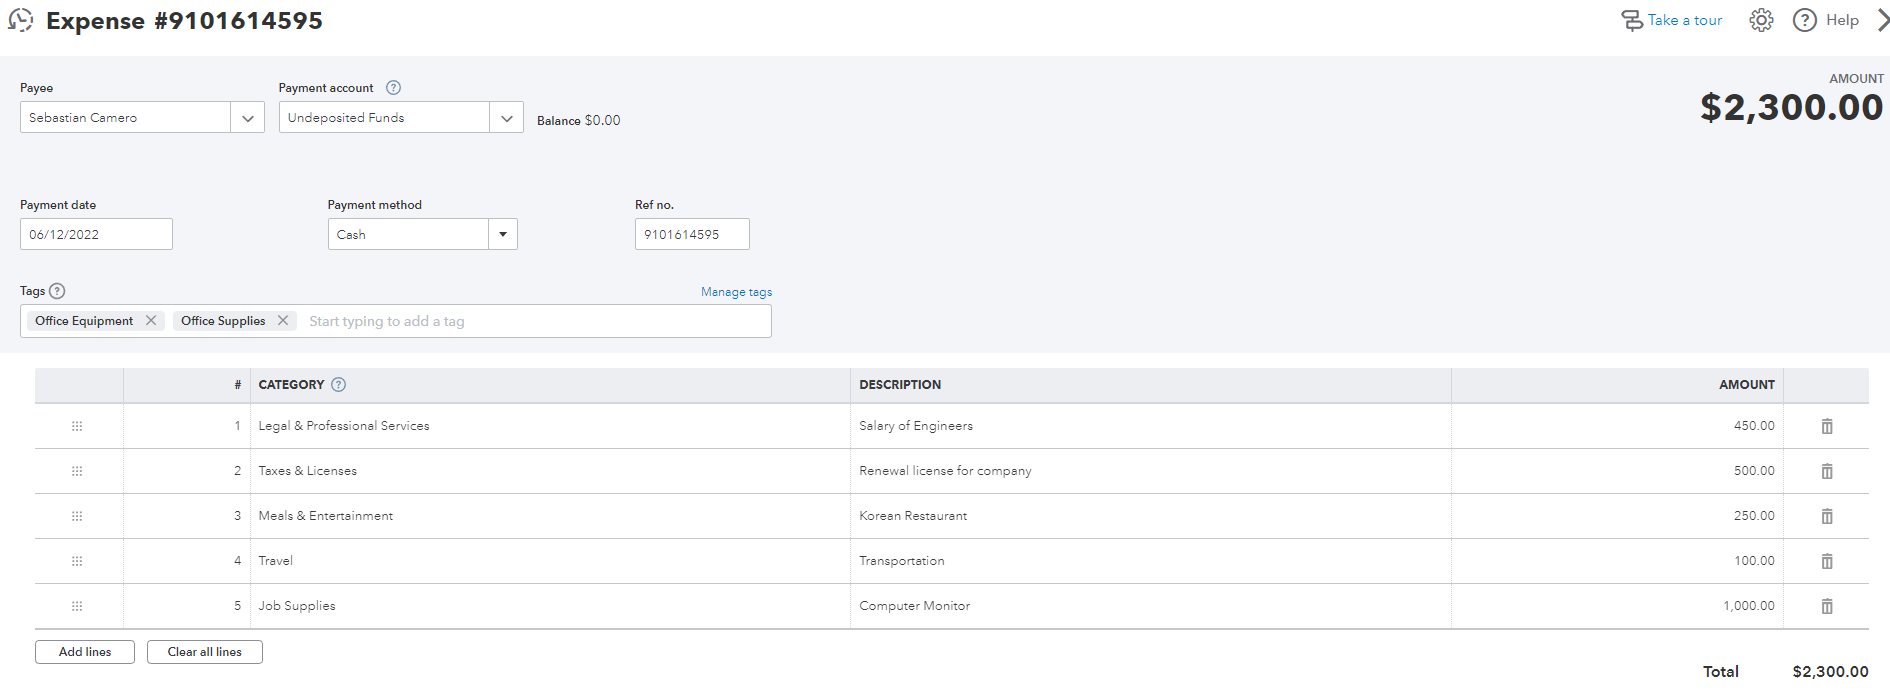The width and height of the screenshot is (1890, 691).
Task: Click the Ref no. input field
Action: coord(691,234)
